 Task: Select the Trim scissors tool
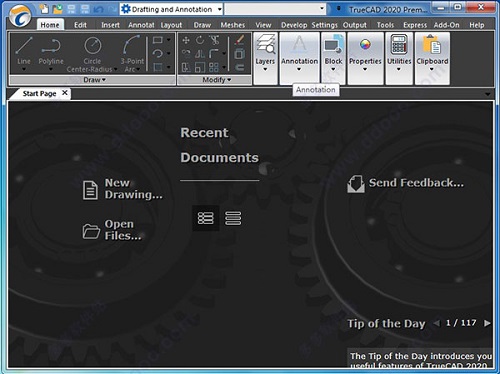(x=214, y=40)
